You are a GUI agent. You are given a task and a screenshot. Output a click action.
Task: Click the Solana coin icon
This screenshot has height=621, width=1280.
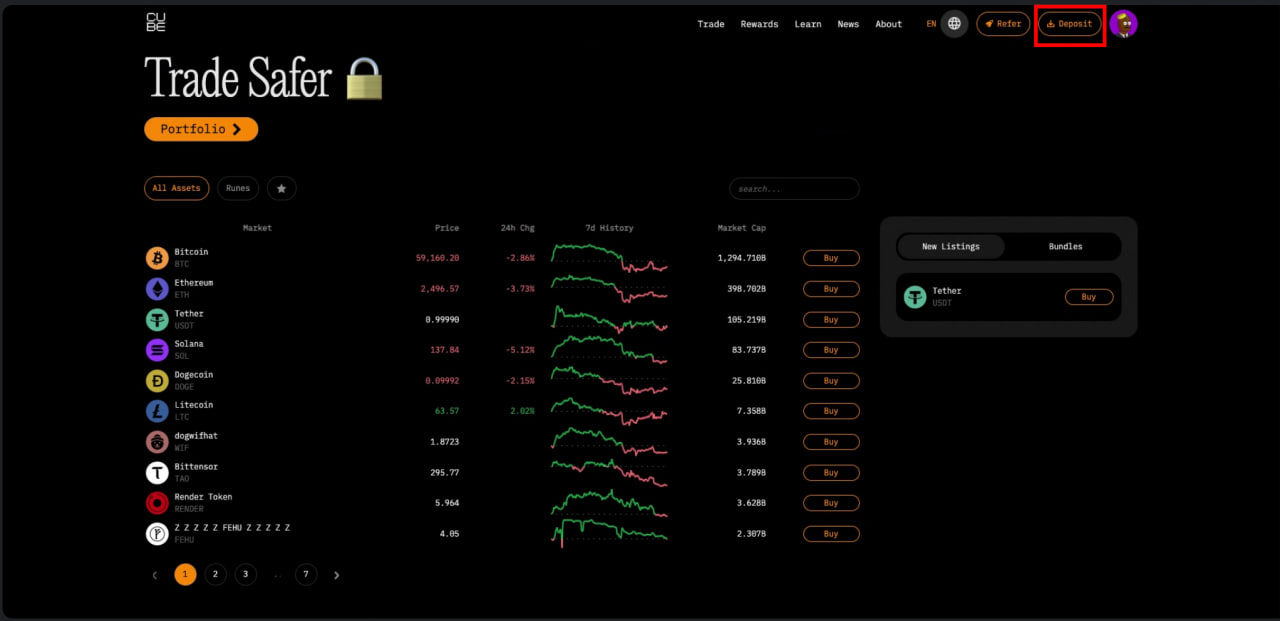tap(157, 350)
